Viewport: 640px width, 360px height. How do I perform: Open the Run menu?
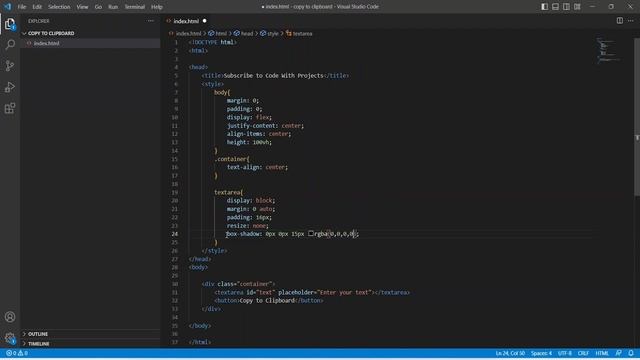tap(113, 7)
